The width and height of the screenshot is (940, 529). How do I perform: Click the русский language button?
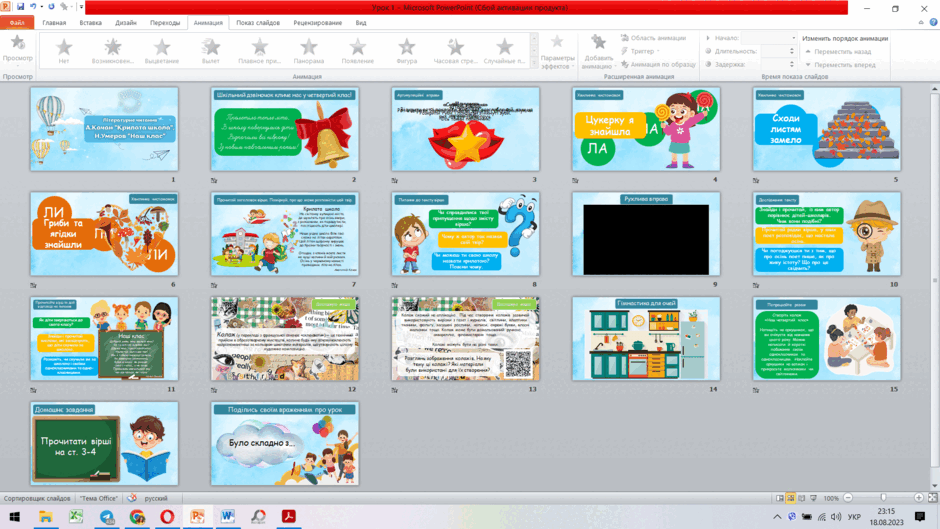[x=156, y=498]
